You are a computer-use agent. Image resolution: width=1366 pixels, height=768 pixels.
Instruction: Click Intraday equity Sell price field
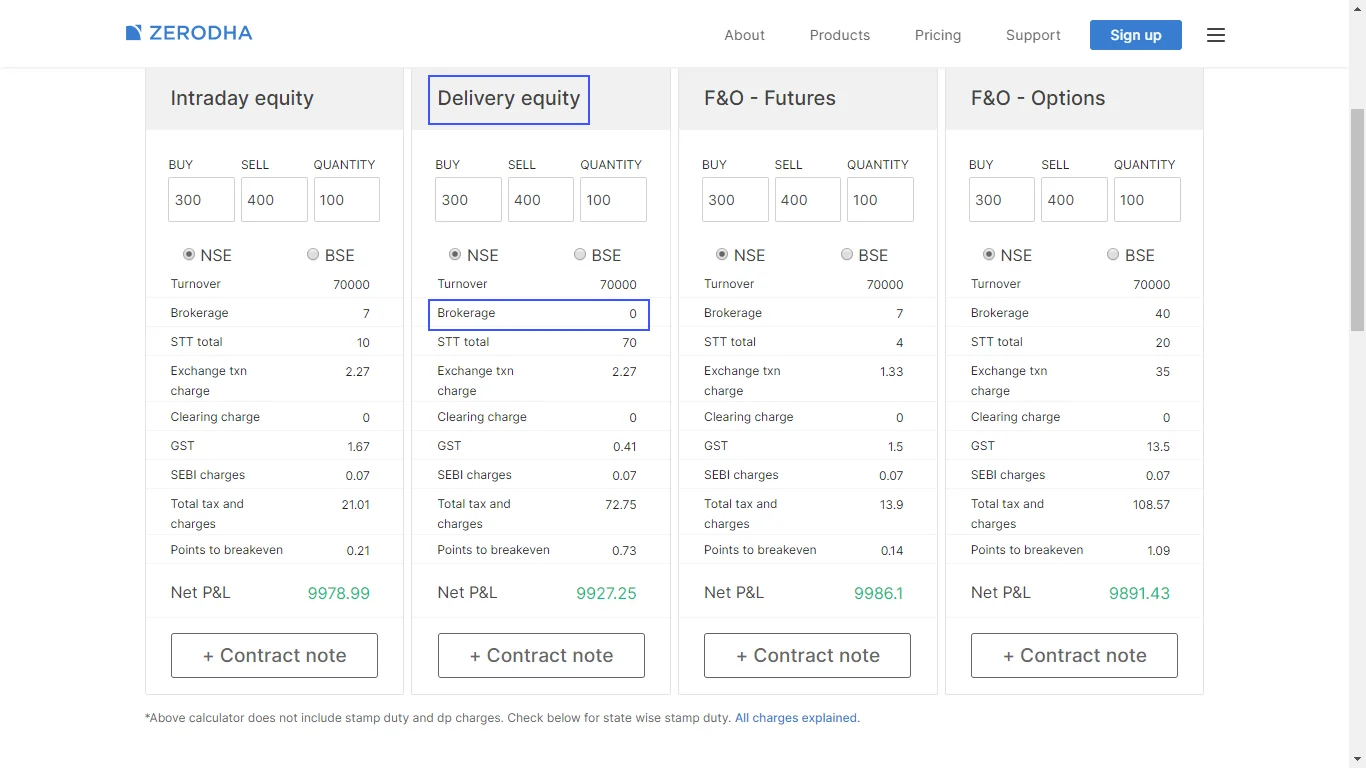pyautogui.click(x=274, y=200)
